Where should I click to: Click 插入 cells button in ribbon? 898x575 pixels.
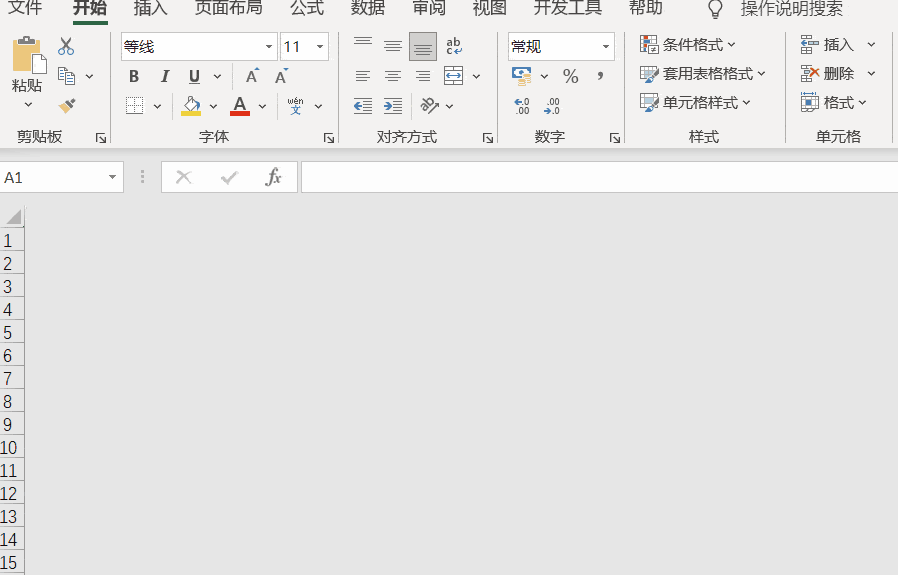tap(827, 45)
